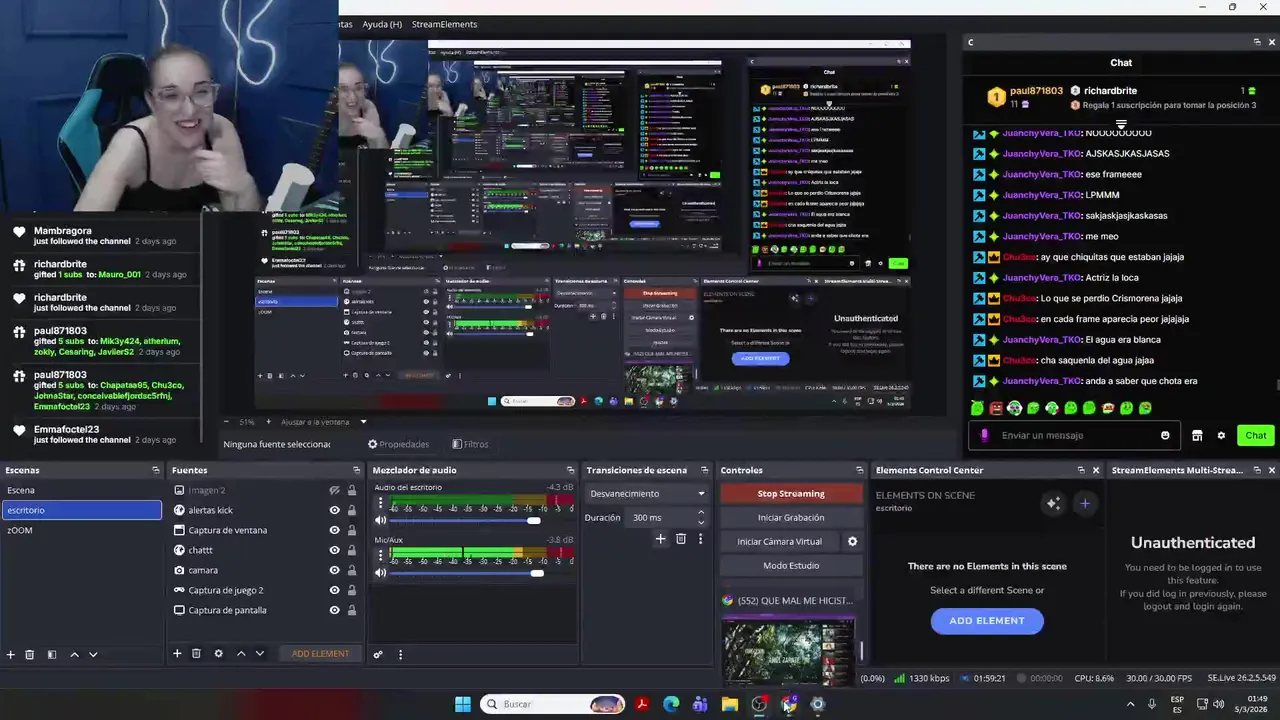Click the AI sparkle icon in Elements Control Center
The image size is (1280, 720).
[x=1053, y=504]
